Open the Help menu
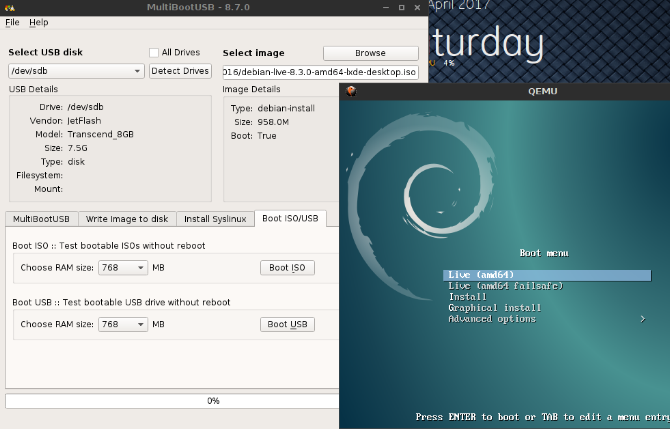 [38, 22]
